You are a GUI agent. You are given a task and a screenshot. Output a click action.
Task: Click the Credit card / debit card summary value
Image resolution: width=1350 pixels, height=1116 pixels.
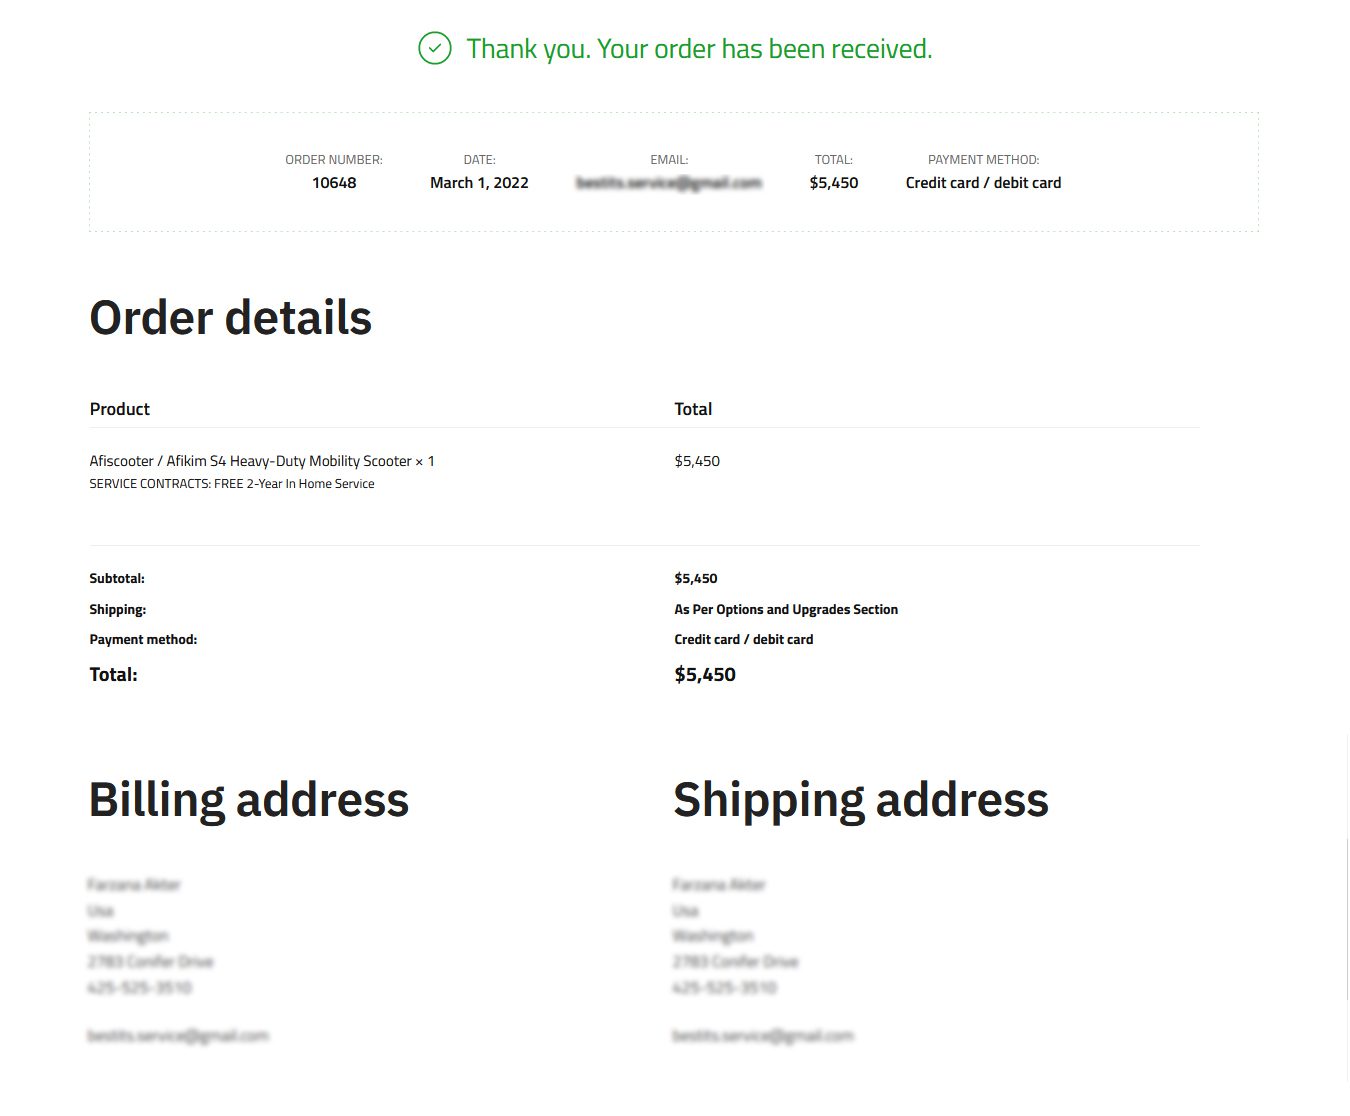(x=983, y=183)
